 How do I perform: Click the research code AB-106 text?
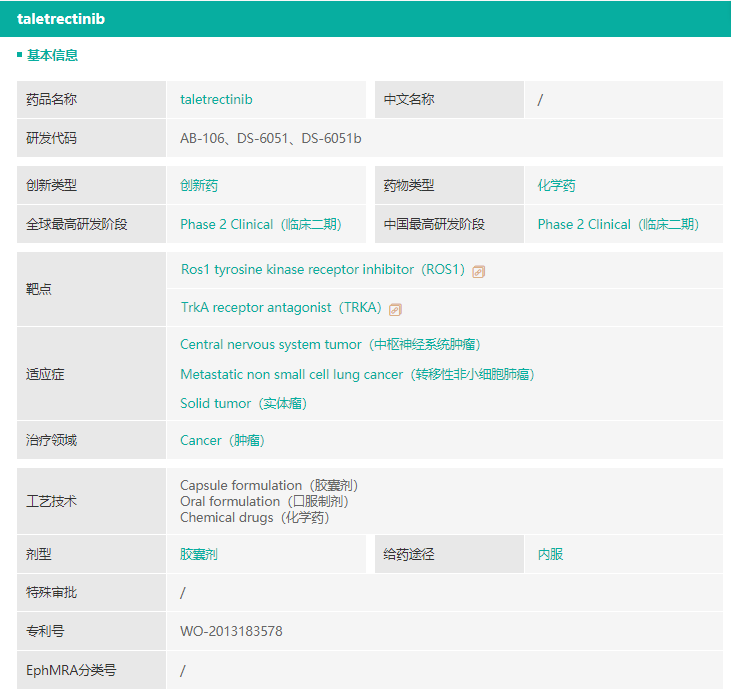(201, 138)
